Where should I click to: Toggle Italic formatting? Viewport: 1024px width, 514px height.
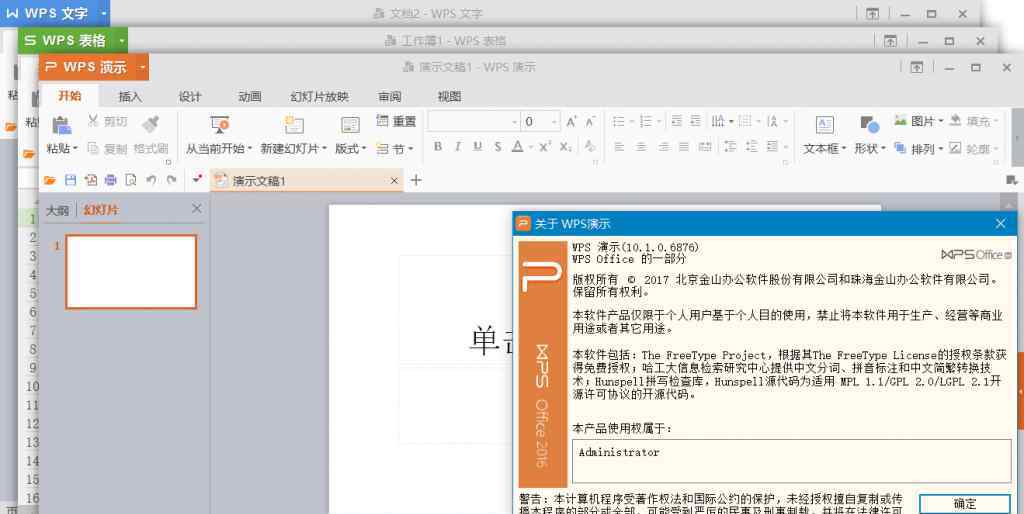click(458, 147)
